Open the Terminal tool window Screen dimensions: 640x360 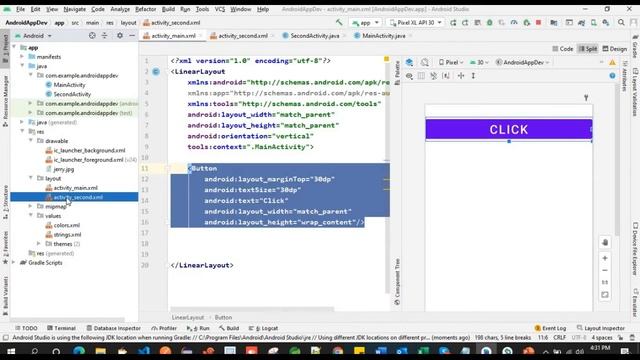click(x=62, y=328)
